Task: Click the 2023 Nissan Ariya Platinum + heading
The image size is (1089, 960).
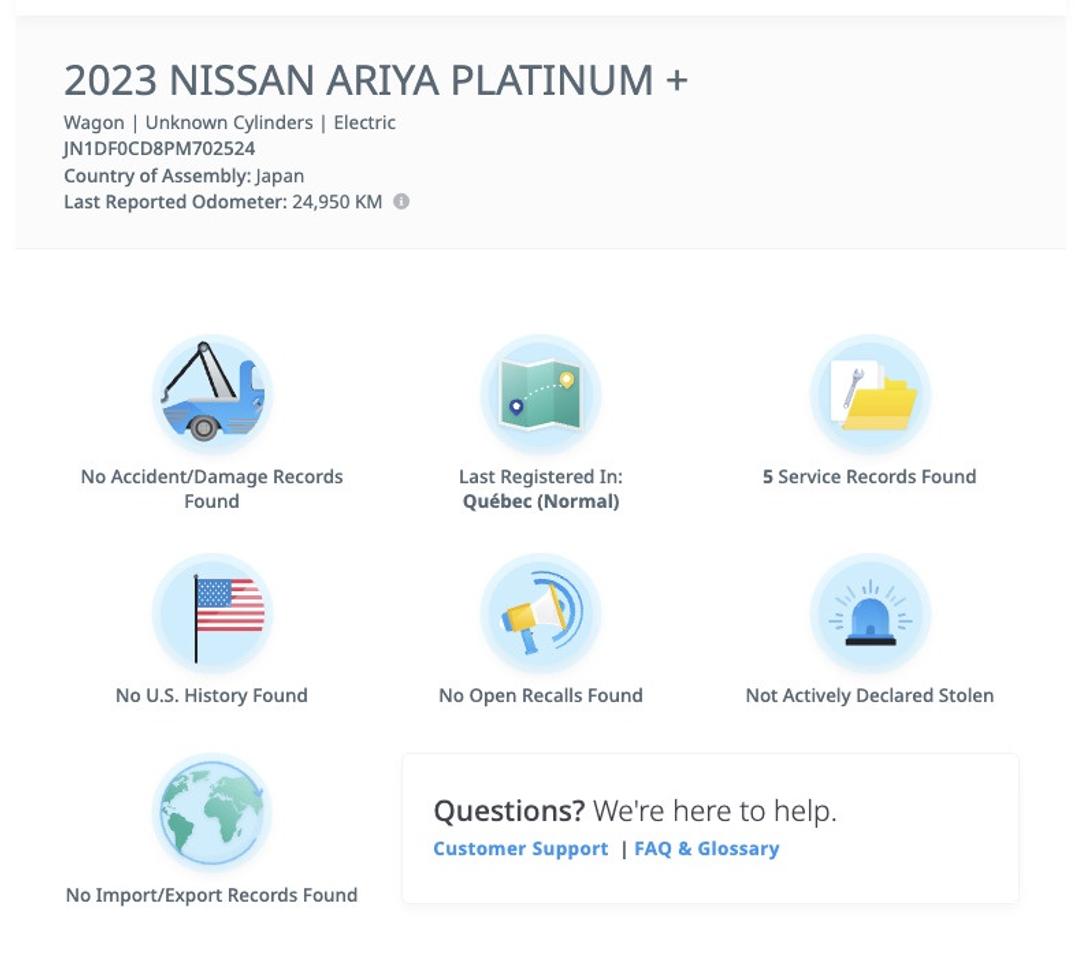Action: pos(375,80)
